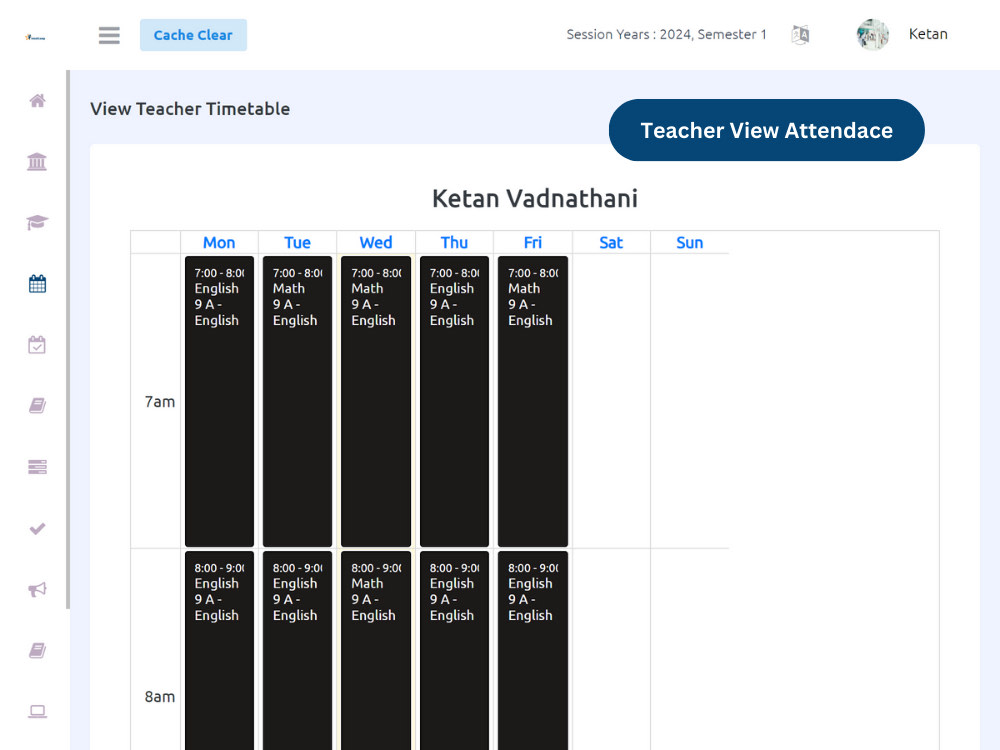Open Monday 8:00 English class event

click(x=219, y=651)
